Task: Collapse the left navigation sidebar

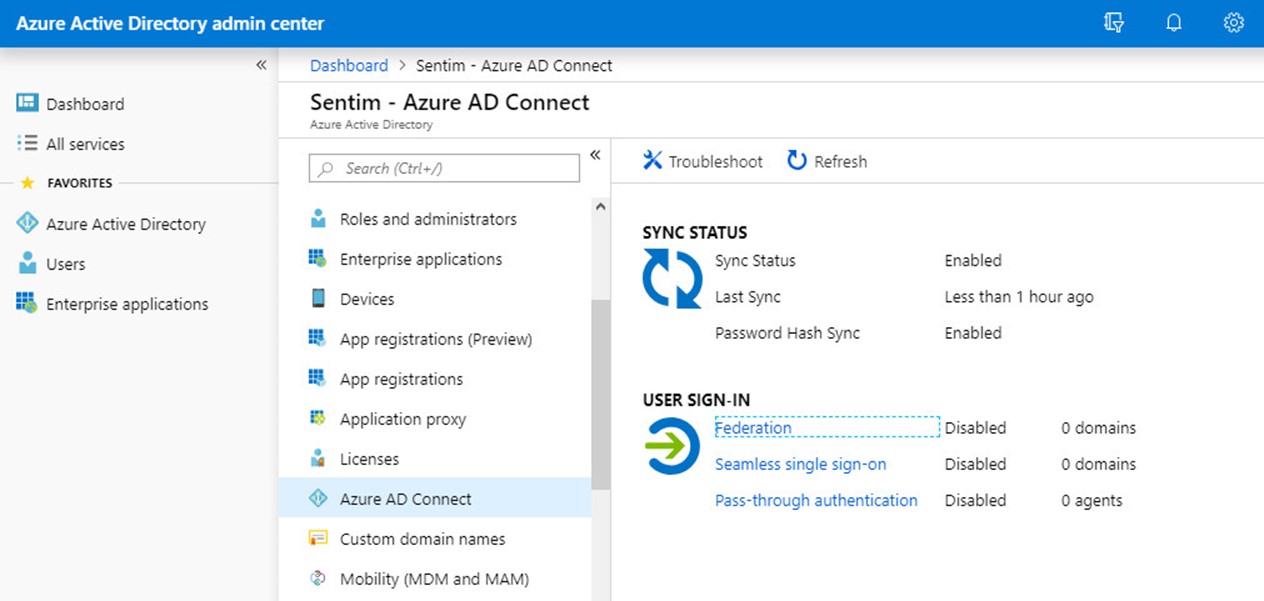Action: pyautogui.click(x=261, y=65)
